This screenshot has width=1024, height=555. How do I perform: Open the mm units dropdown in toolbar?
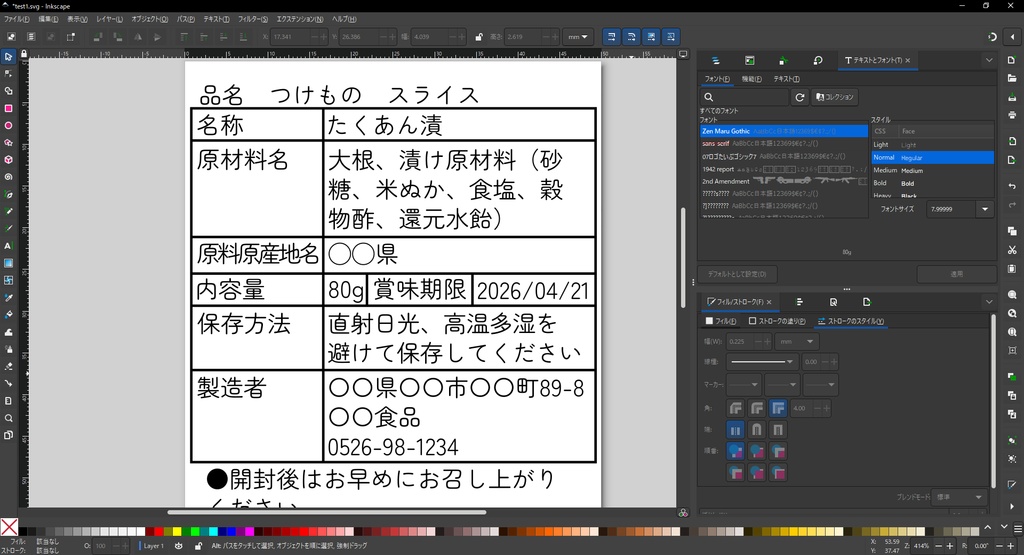tap(578, 37)
